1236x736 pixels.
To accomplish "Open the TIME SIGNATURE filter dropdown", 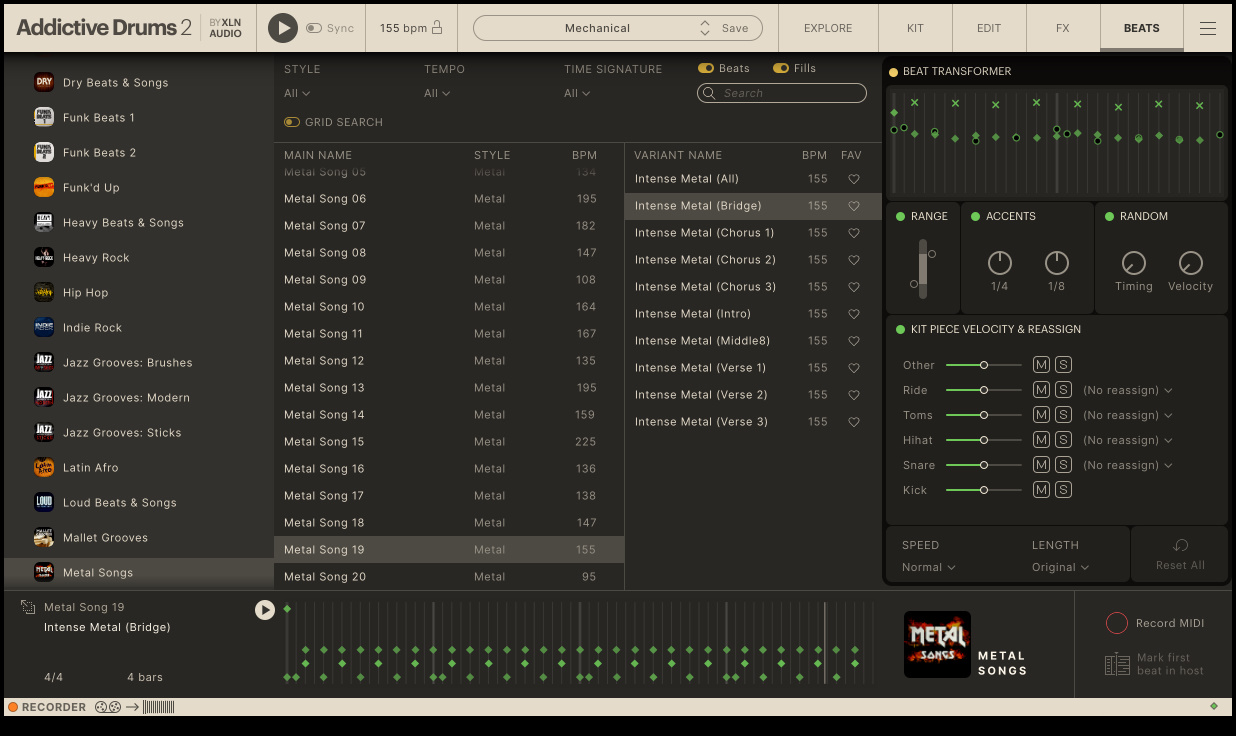I will pyautogui.click(x=577, y=93).
